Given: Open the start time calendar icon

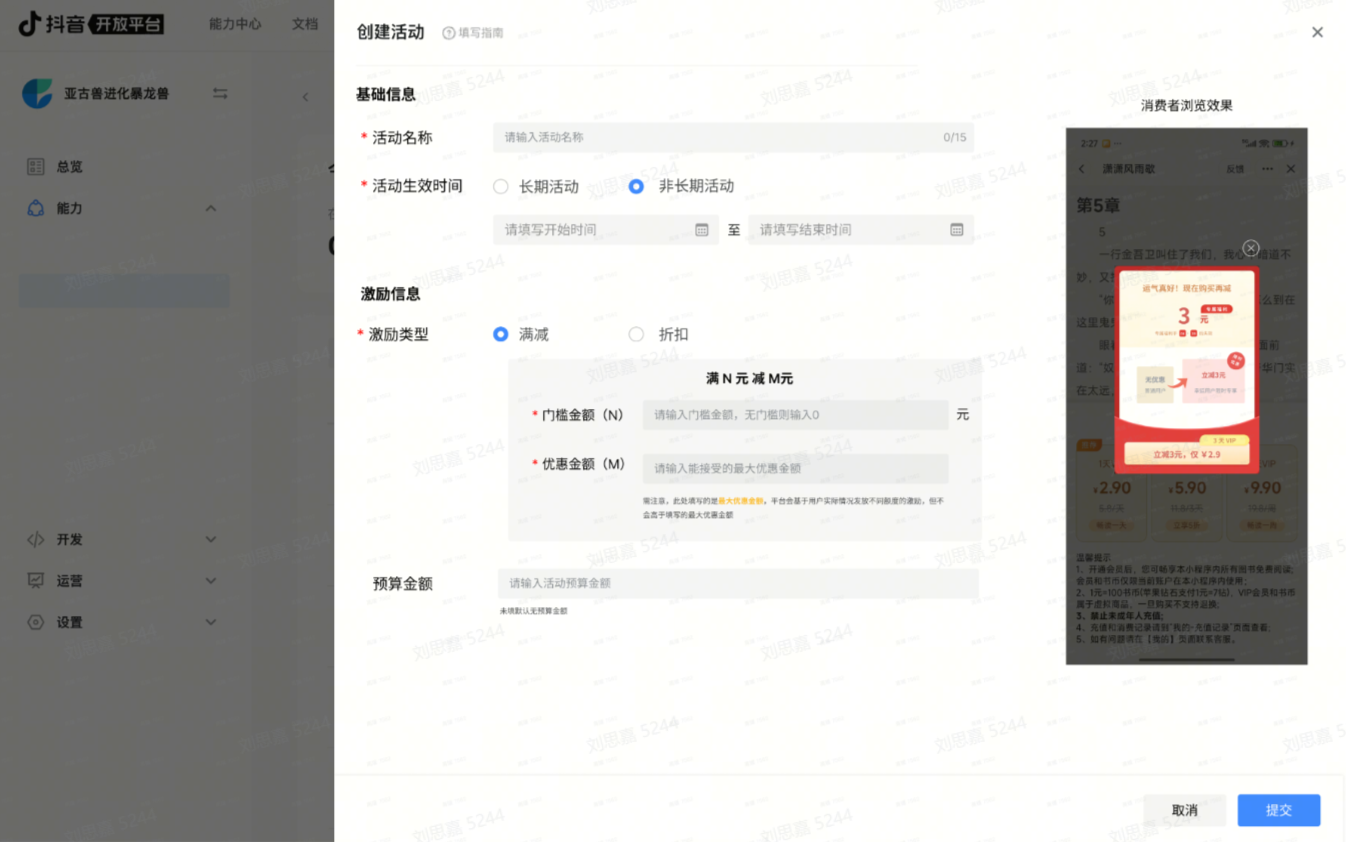Looking at the screenshot, I should (702, 230).
